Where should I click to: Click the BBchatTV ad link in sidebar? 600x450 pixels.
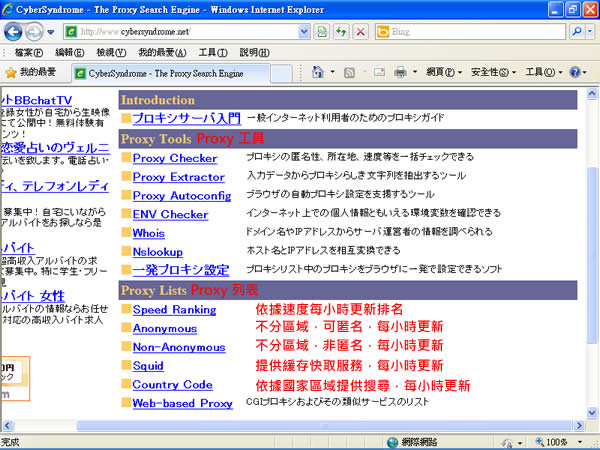point(37,101)
